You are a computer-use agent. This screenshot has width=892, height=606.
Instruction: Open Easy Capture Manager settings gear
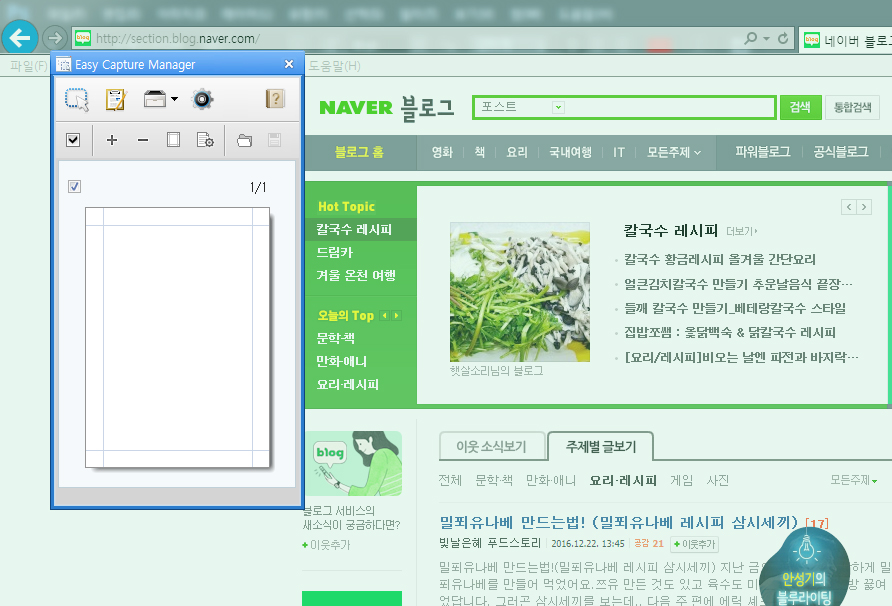pyautogui.click(x=202, y=99)
